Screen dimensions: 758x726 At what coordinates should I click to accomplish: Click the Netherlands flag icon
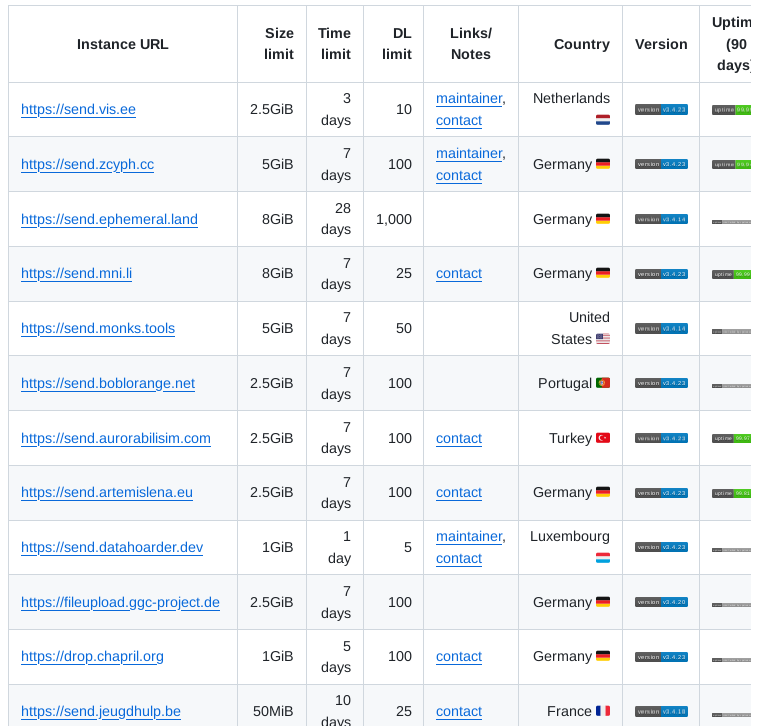(603, 120)
